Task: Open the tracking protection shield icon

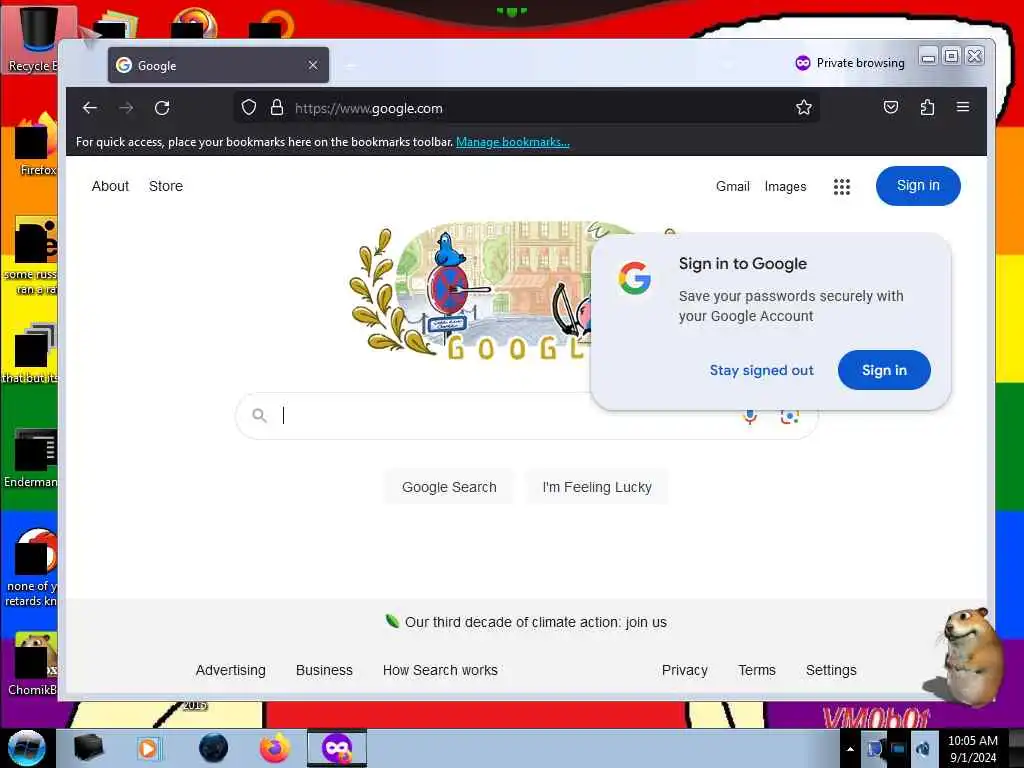Action: pos(249,107)
